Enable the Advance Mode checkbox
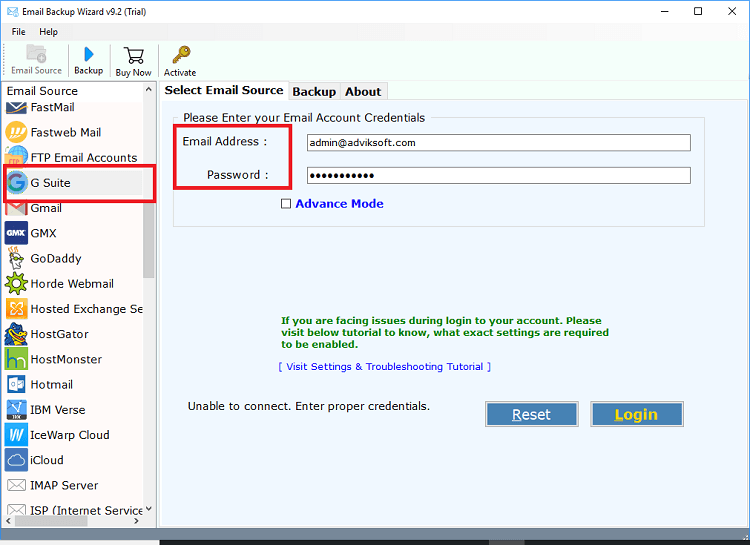Screen dimensions: 750x545 click(x=286, y=204)
